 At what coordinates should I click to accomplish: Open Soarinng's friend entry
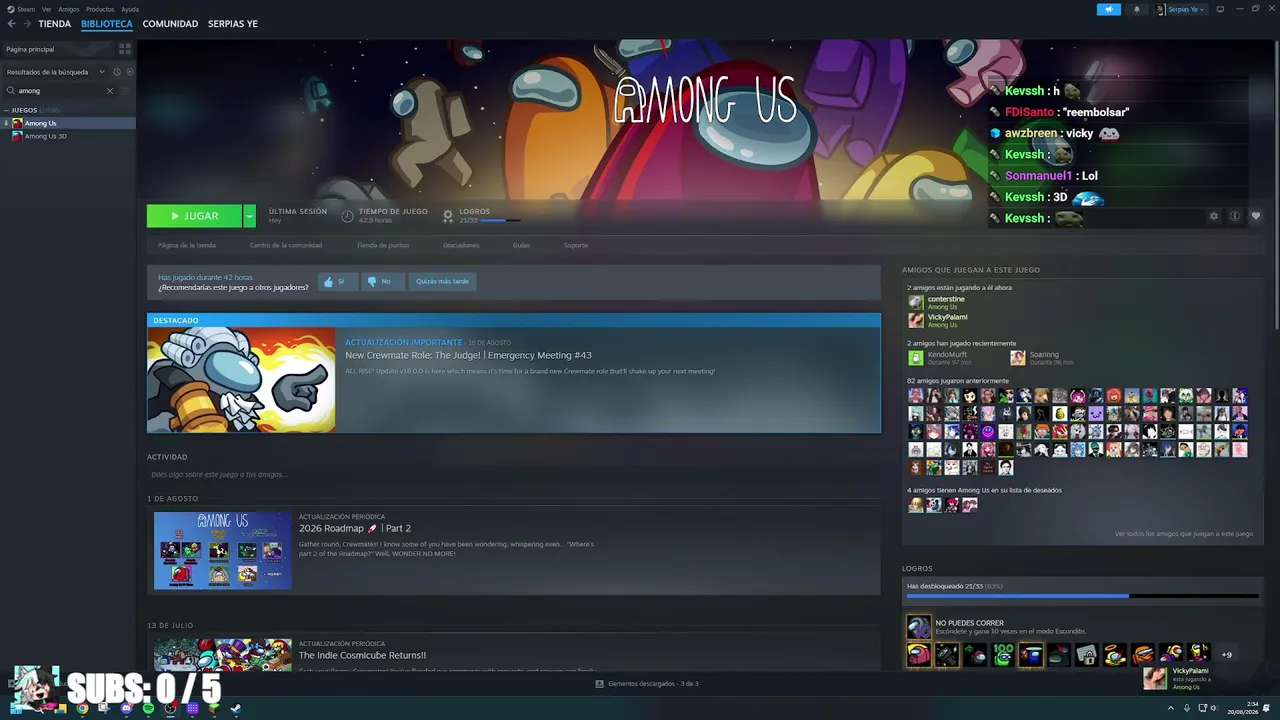[x=1042, y=357]
